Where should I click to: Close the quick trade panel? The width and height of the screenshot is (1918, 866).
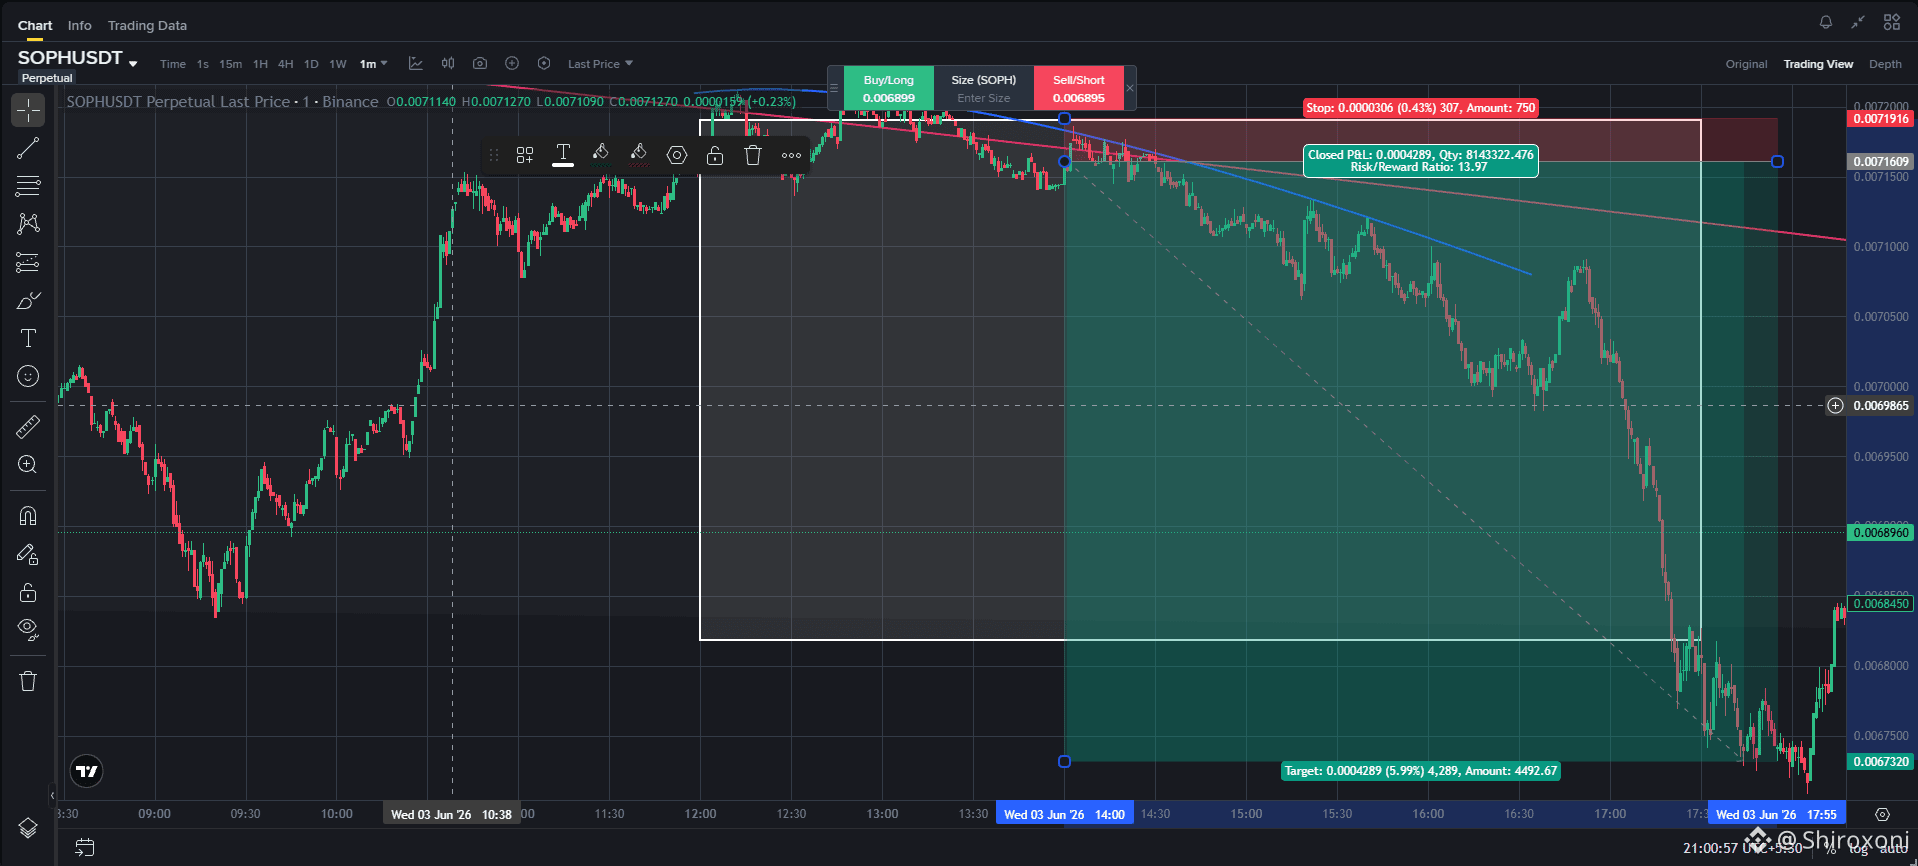(1130, 88)
